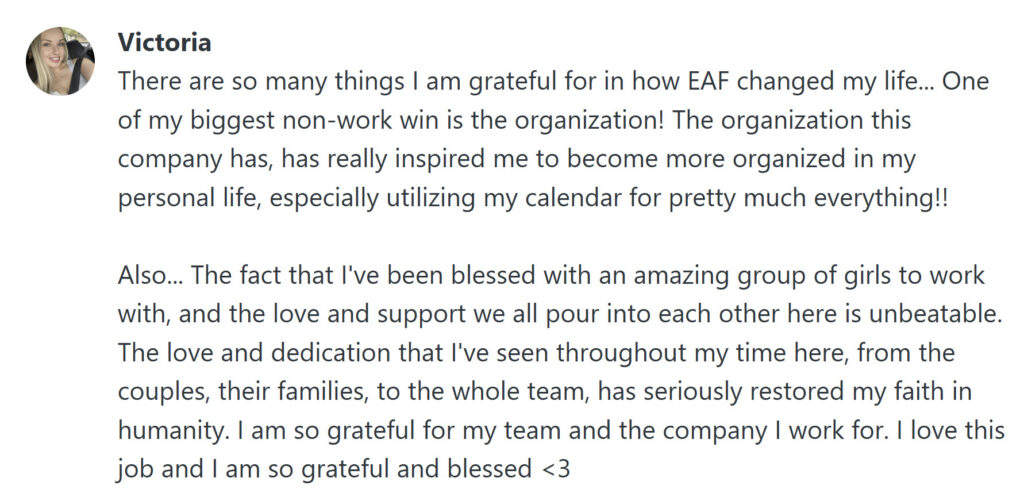The image size is (1024, 501).
Task: Open the Victoria username link
Action: click(x=164, y=43)
